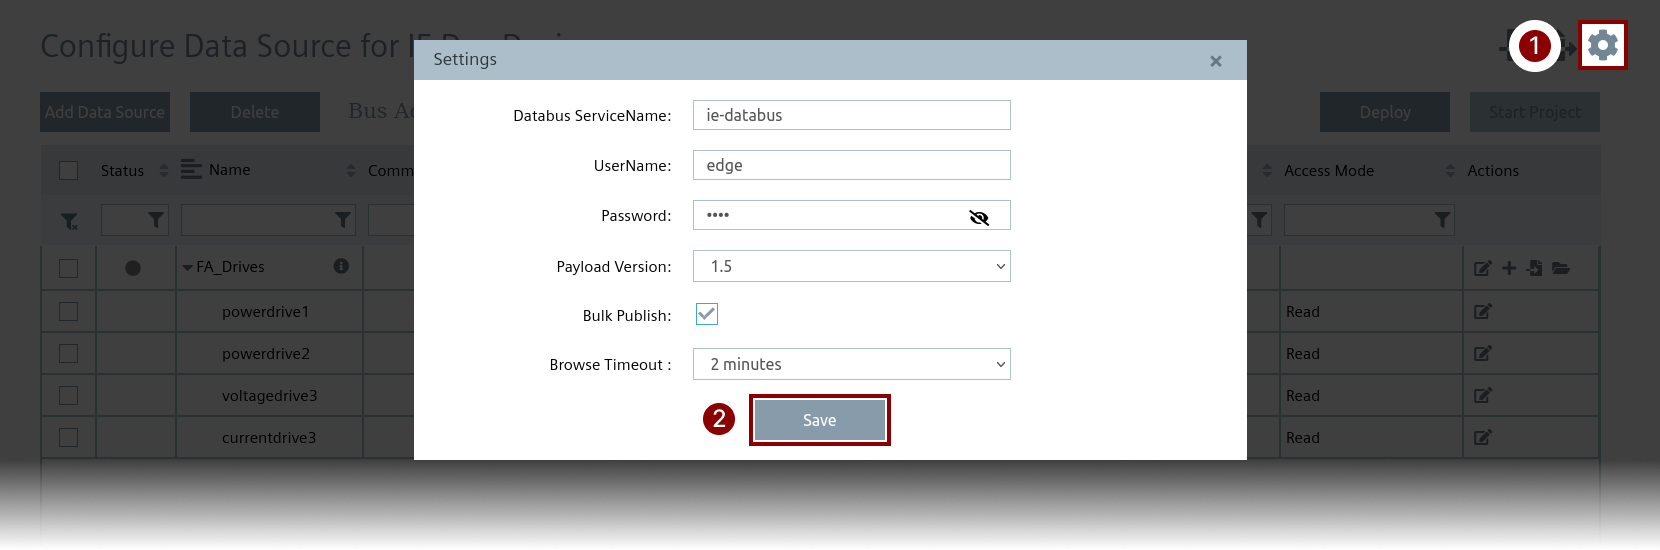
Task: Click the Access Mode filter funnel
Action: (1442, 220)
